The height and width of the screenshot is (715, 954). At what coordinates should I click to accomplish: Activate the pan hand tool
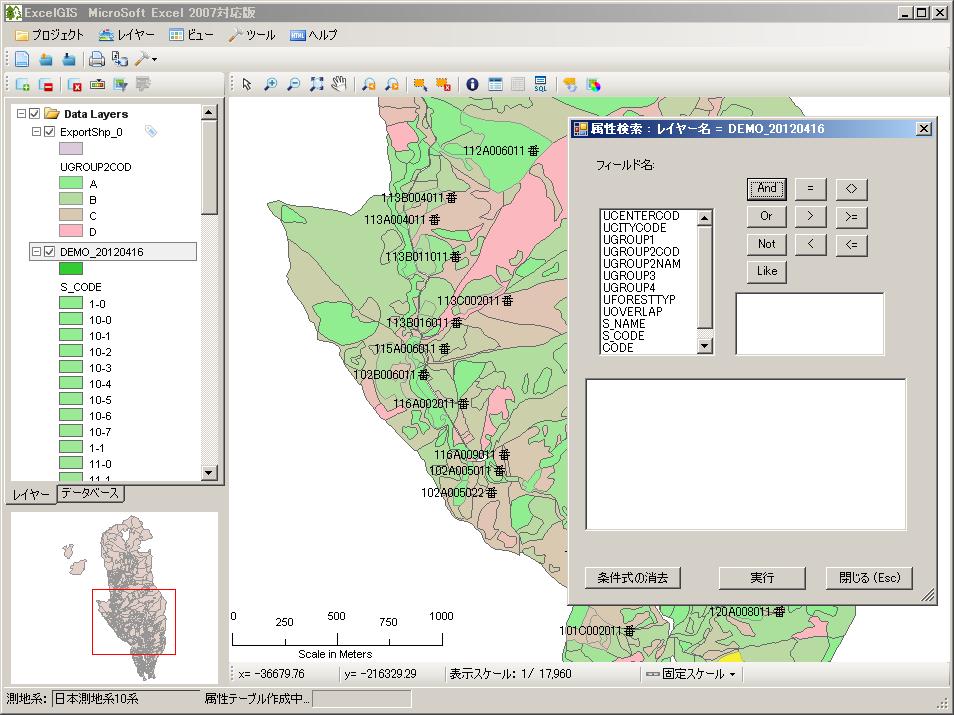click(340, 85)
